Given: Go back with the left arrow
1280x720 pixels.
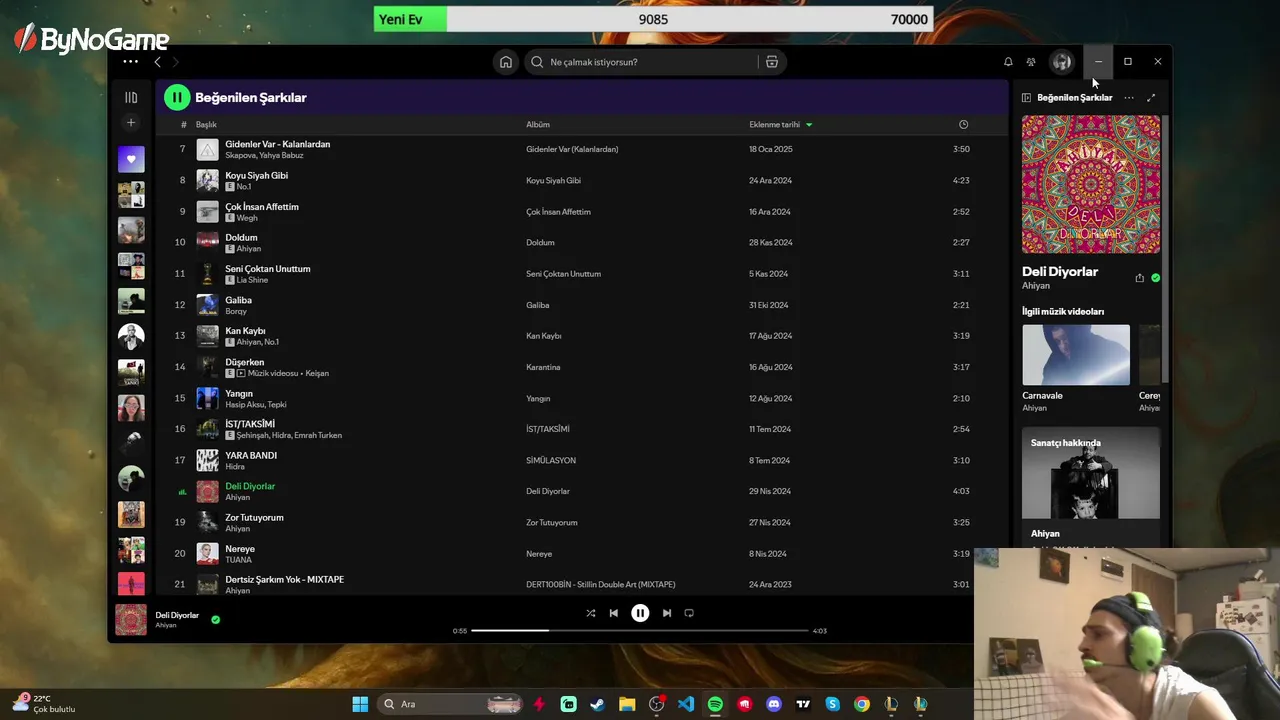Looking at the screenshot, I should [157, 62].
